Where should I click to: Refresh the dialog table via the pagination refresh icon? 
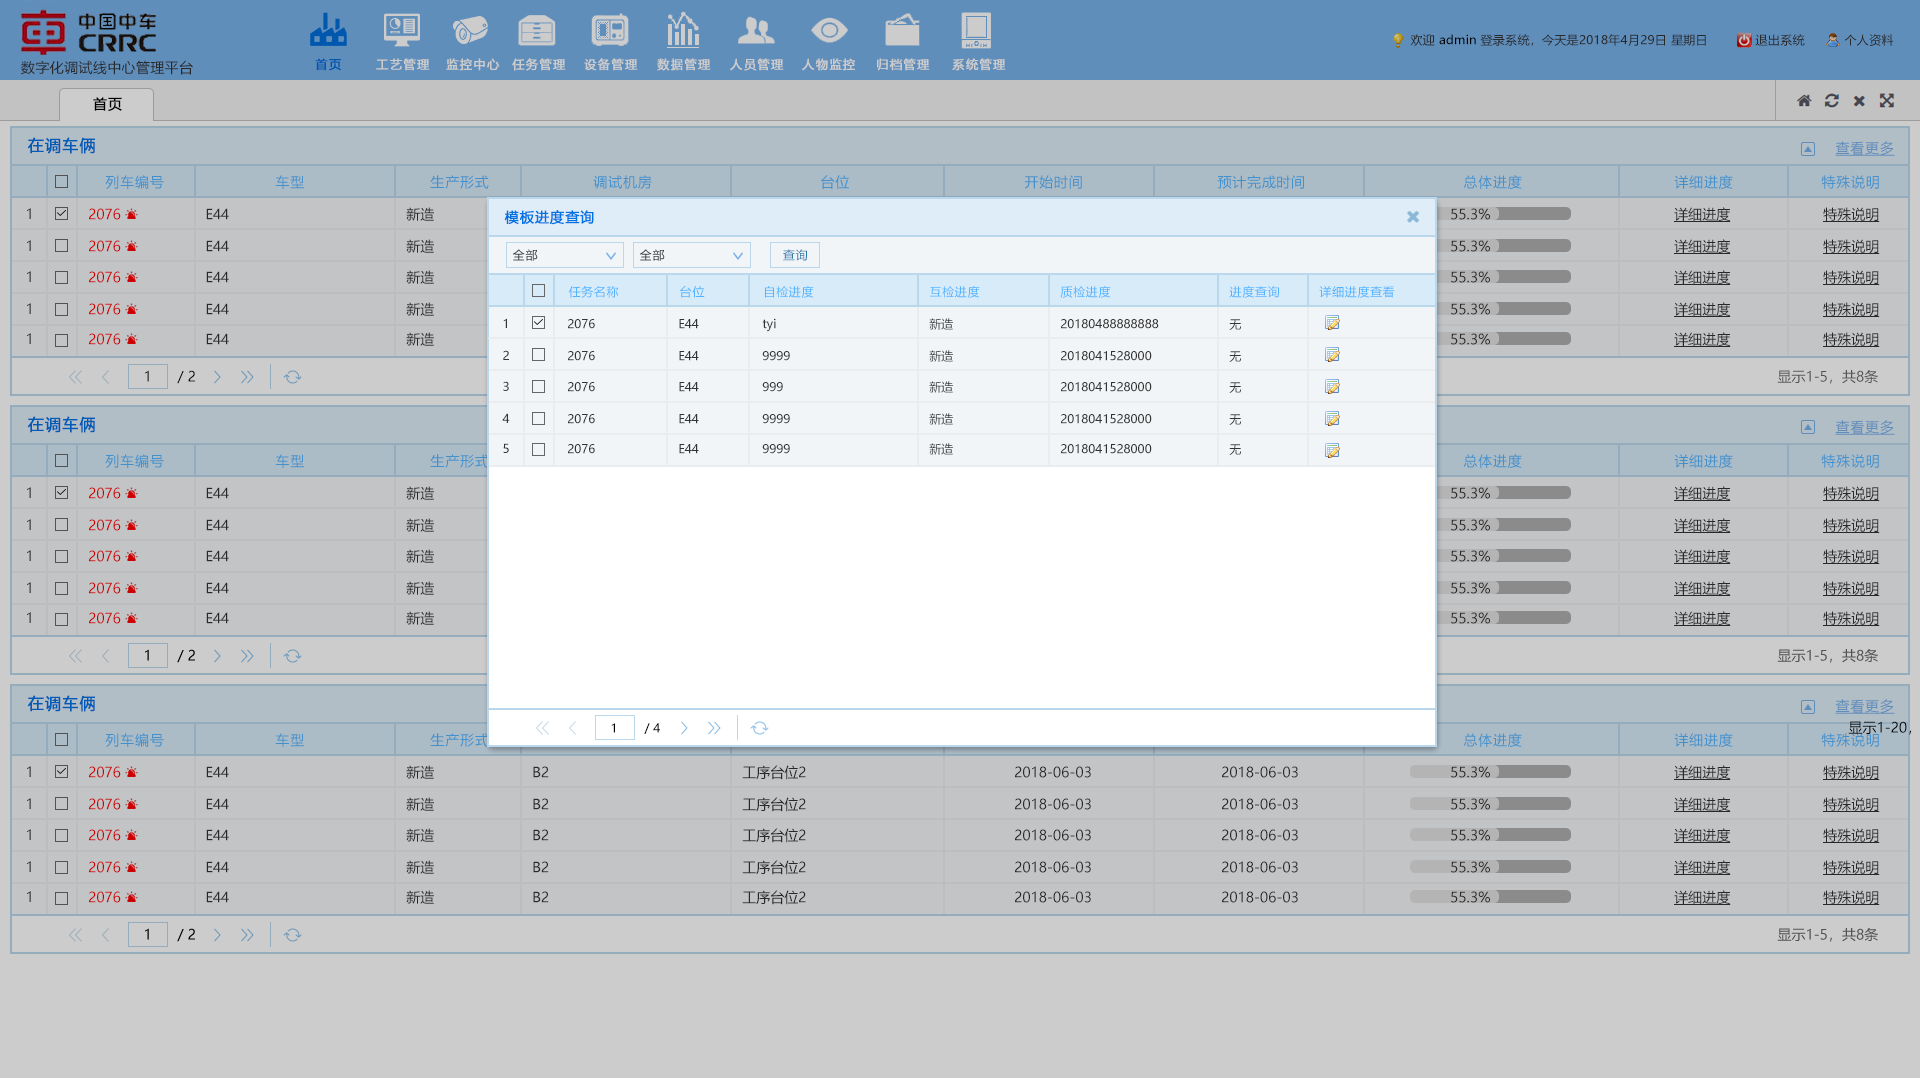pos(759,728)
